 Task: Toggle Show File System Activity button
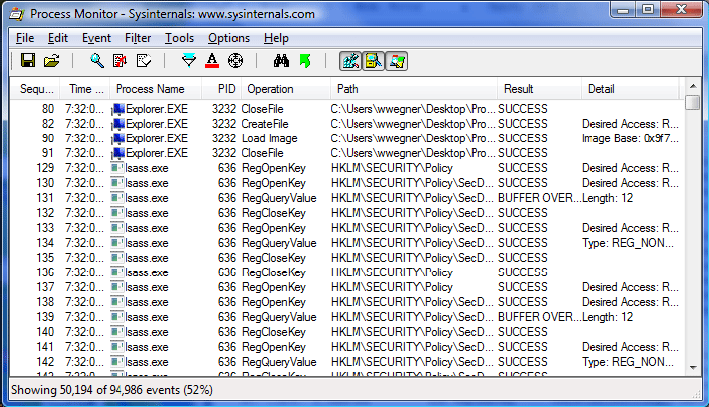click(373, 61)
